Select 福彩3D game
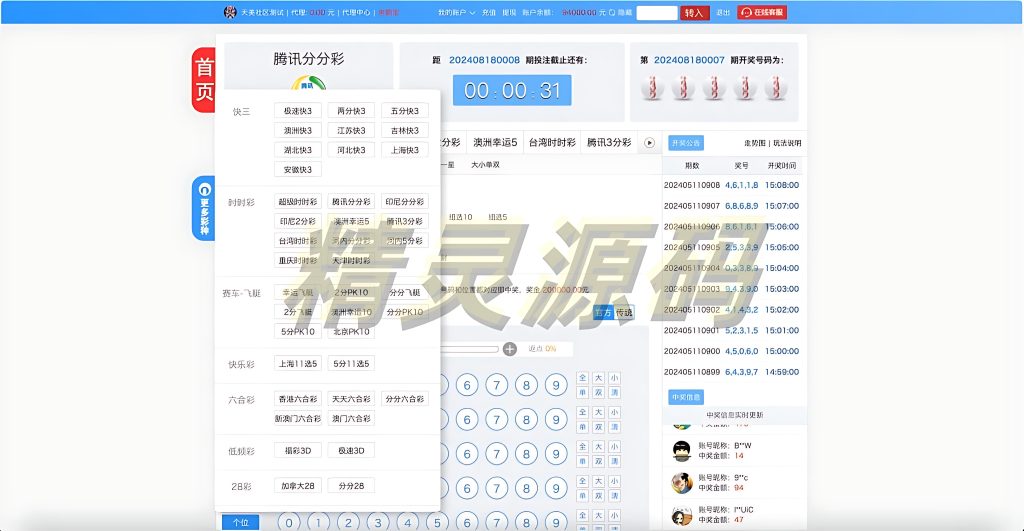Viewport: 1024px width, 531px height. (298, 451)
